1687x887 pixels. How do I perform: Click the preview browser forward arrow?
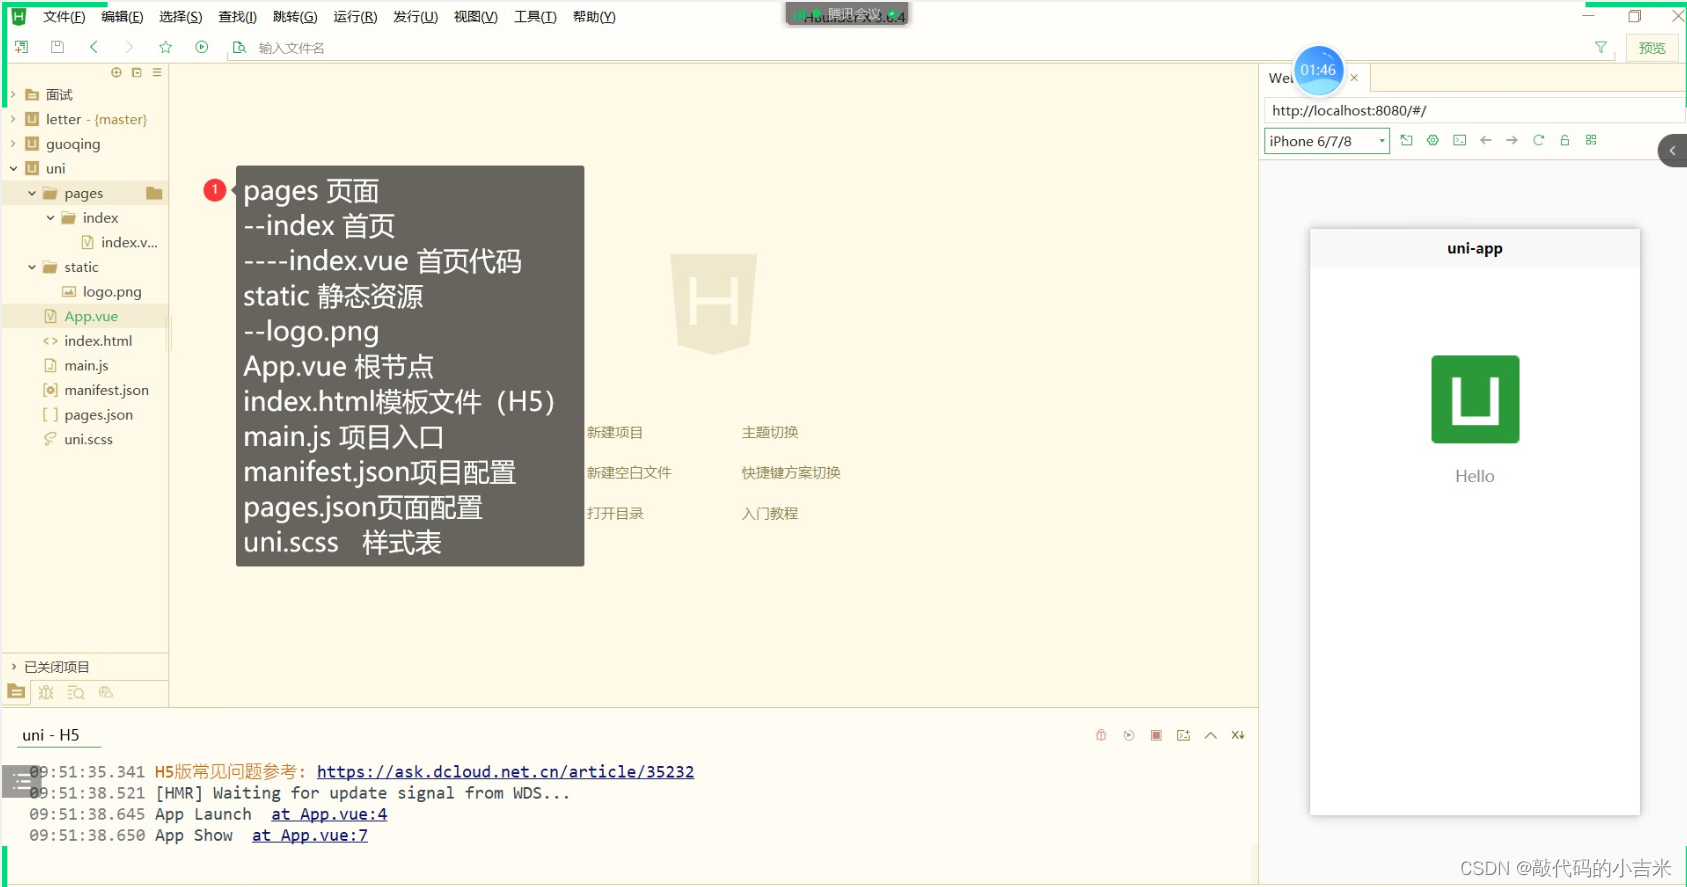click(x=1512, y=140)
